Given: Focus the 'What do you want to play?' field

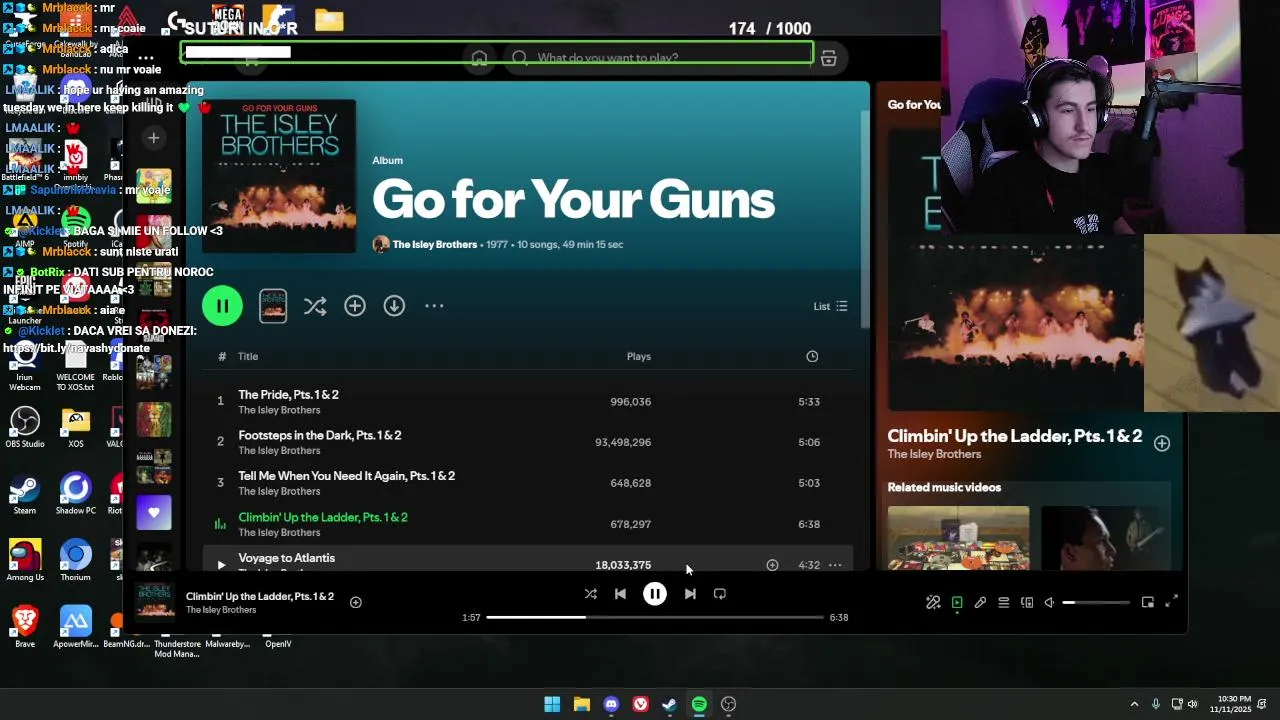Looking at the screenshot, I should click(660, 58).
